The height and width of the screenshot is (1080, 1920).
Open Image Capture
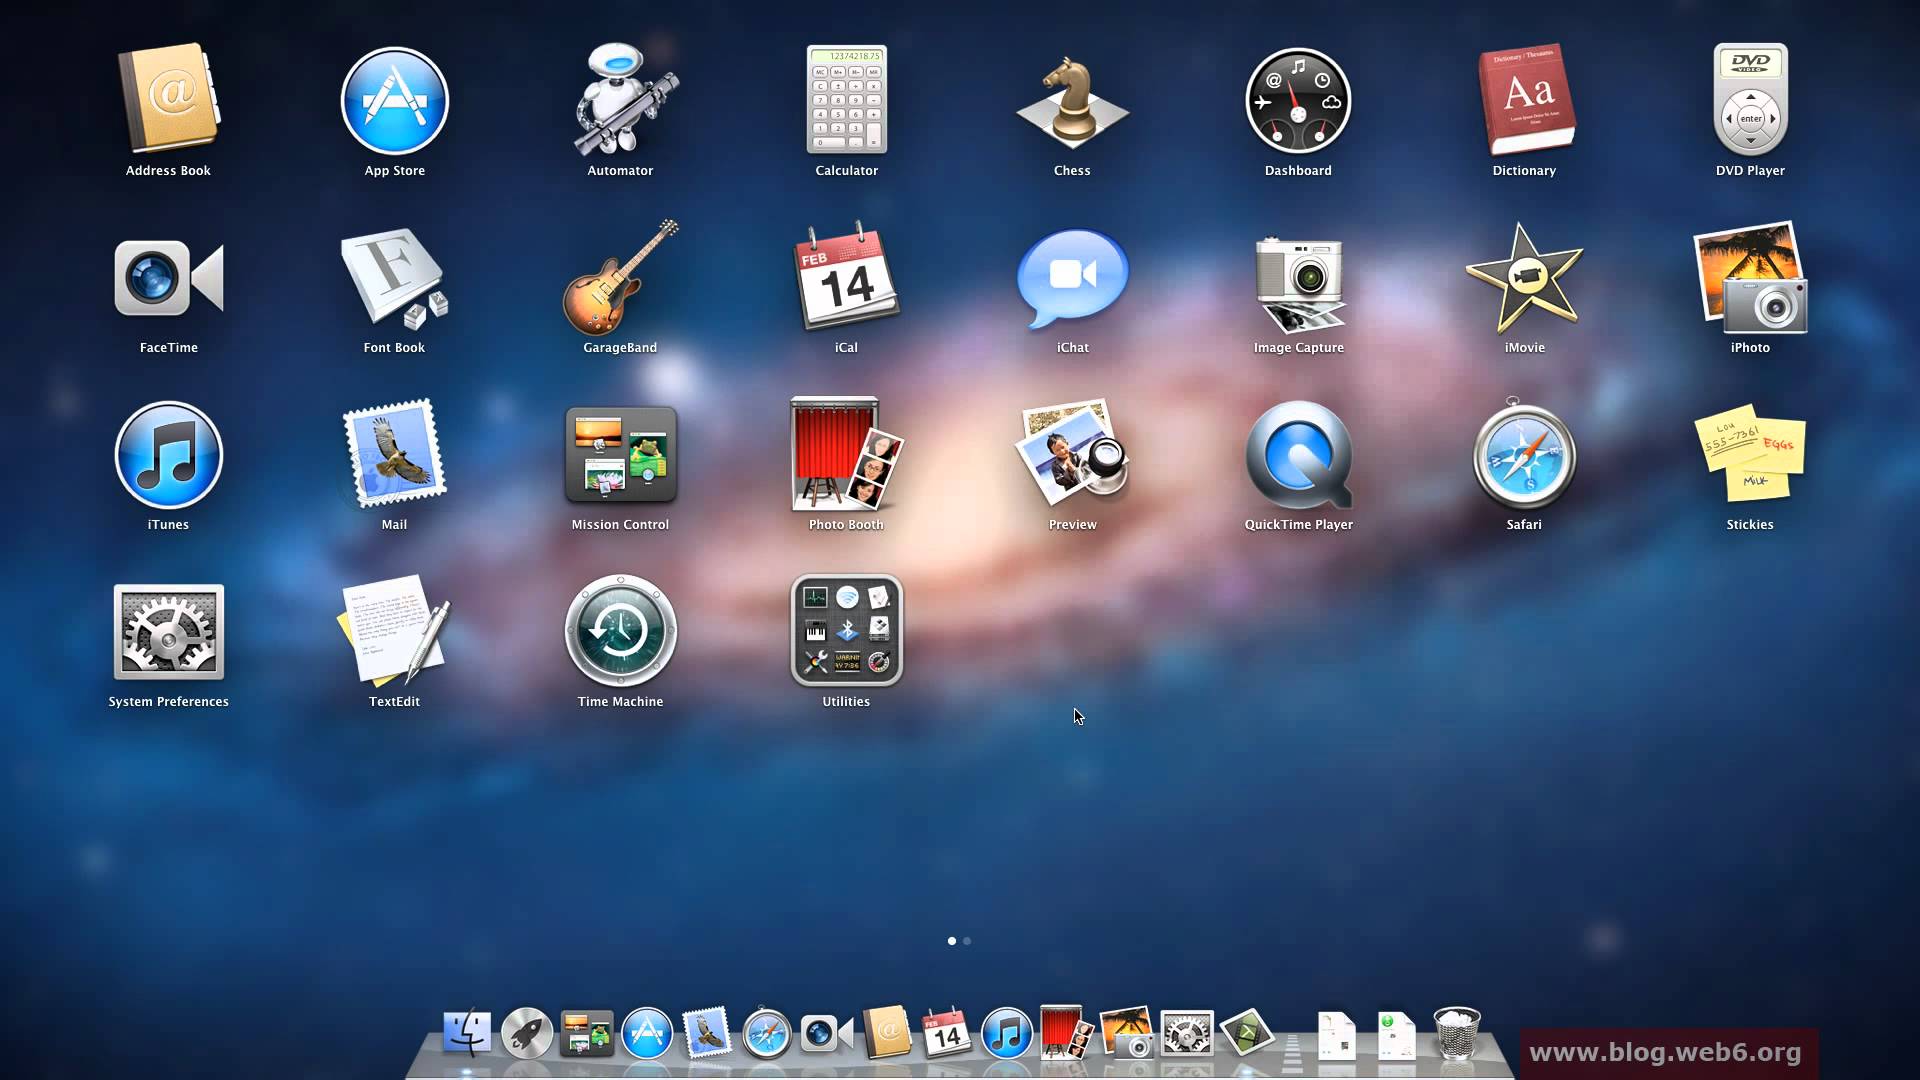click(1298, 284)
